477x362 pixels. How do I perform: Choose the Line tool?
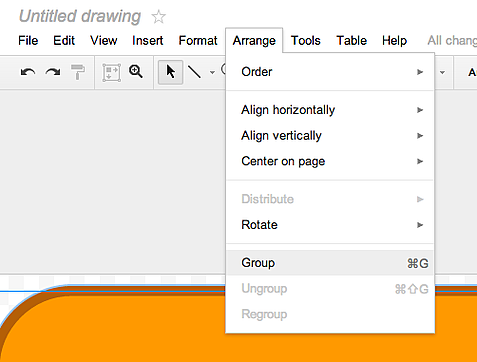194,72
